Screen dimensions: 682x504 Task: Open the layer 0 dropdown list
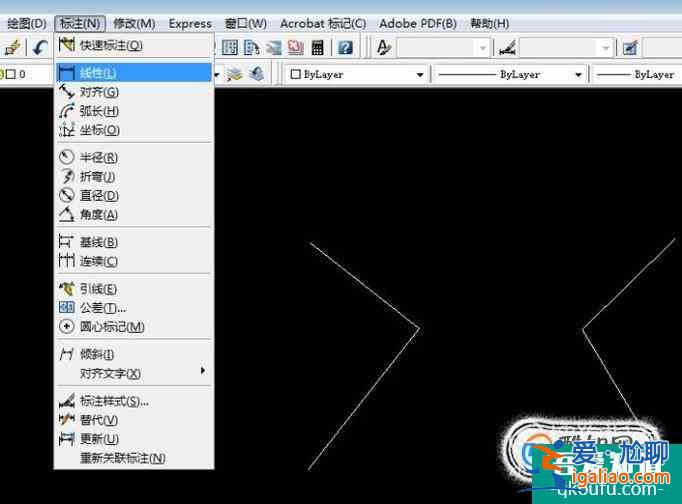pyautogui.click(x=216, y=75)
